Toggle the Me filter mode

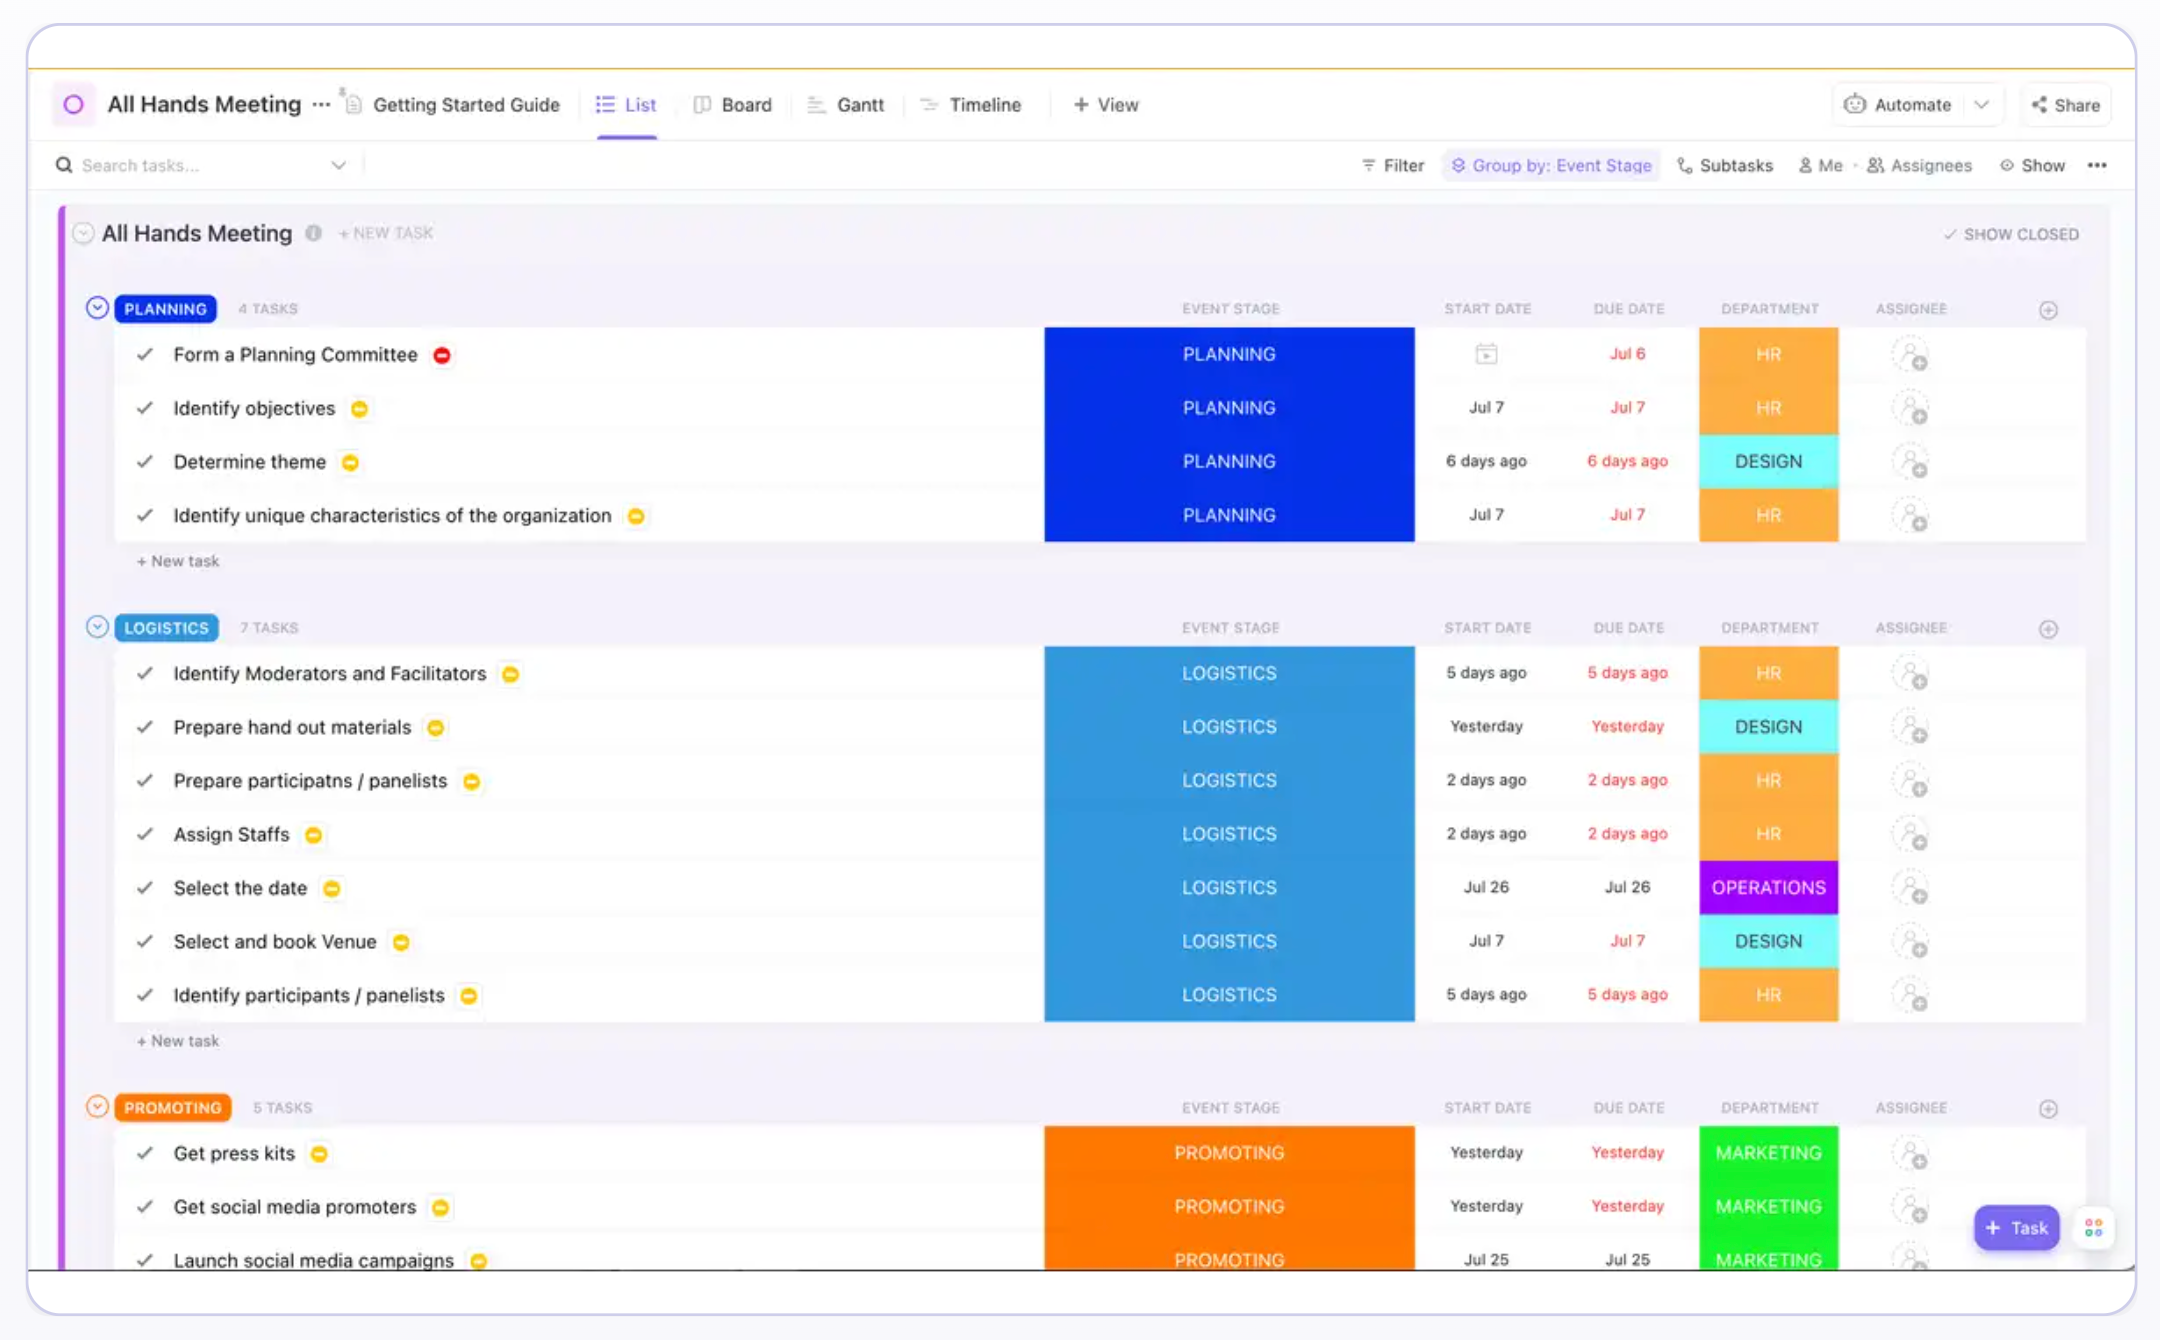click(x=1822, y=165)
